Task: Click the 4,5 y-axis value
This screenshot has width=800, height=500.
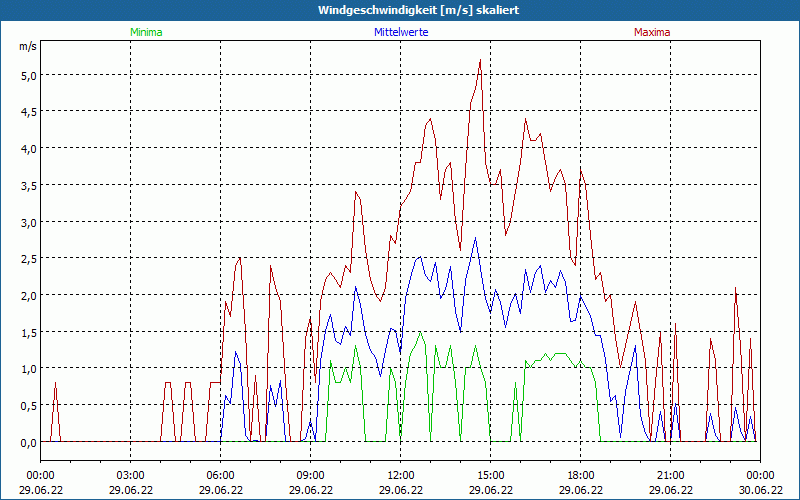Action: click(29, 112)
